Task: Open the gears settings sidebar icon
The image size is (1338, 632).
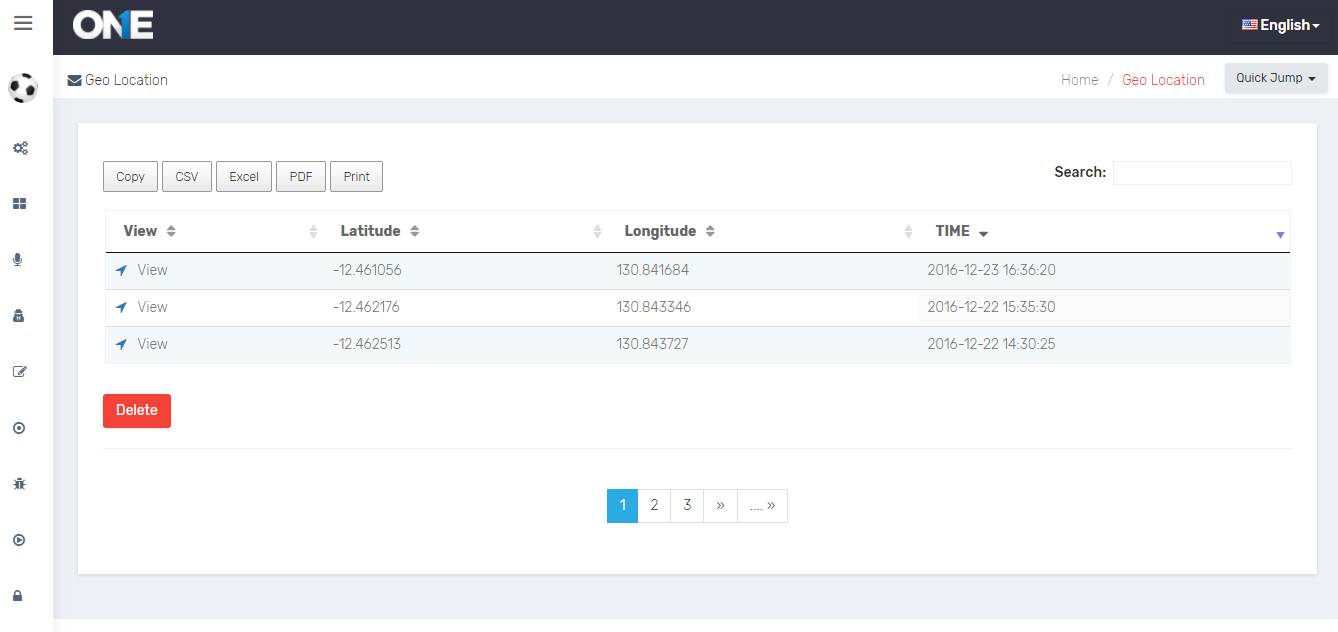Action: (20, 148)
